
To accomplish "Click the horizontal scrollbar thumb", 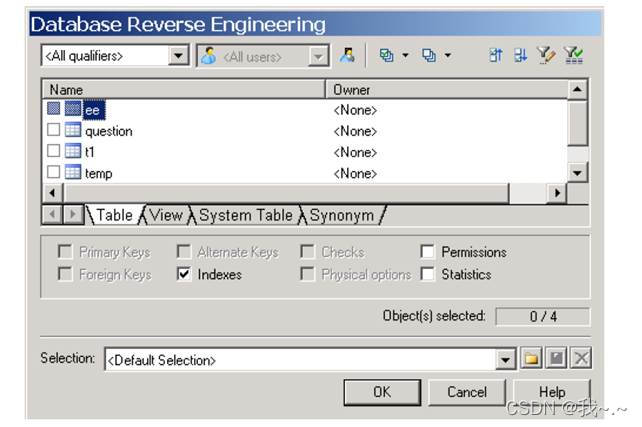I will pyautogui.click(x=285, y=192).
